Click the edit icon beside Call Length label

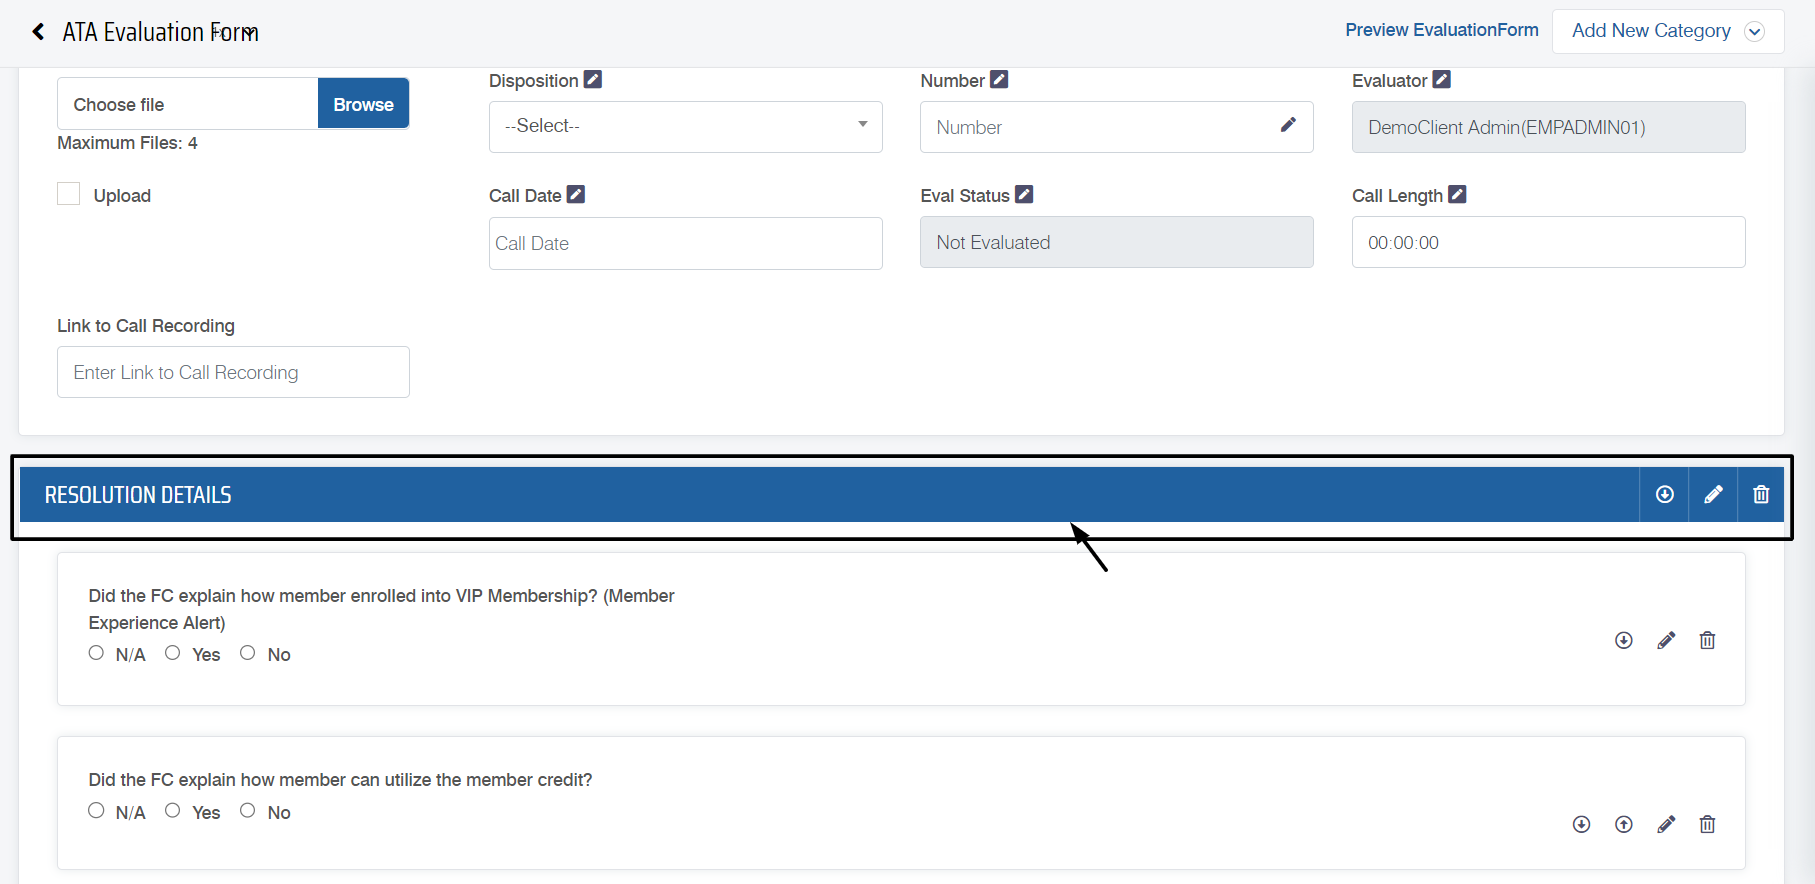[1457, 195]
